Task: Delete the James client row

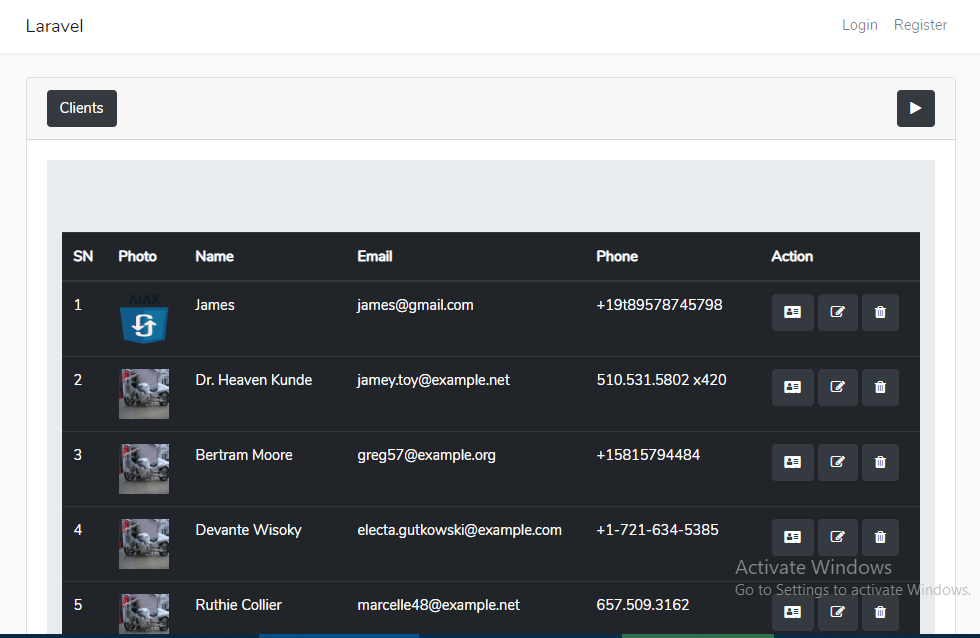Action: click(x=880, y=312)
